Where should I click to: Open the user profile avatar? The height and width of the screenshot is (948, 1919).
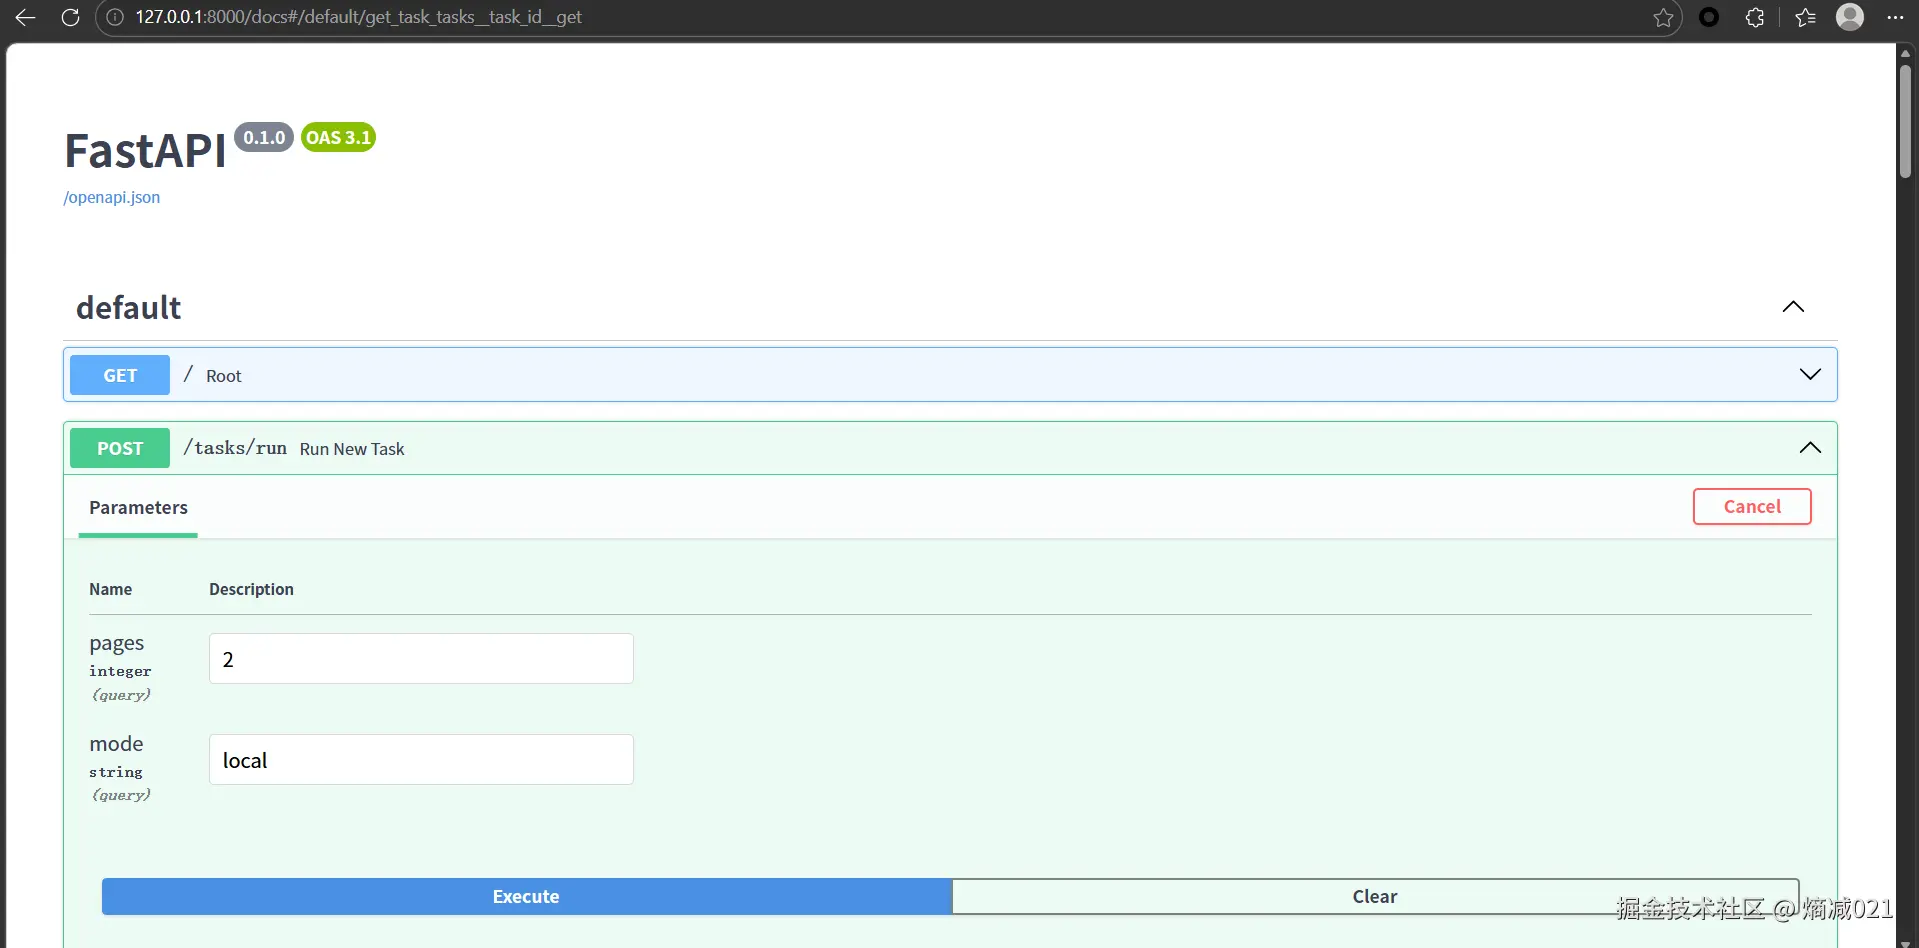tap(1850, 17)
